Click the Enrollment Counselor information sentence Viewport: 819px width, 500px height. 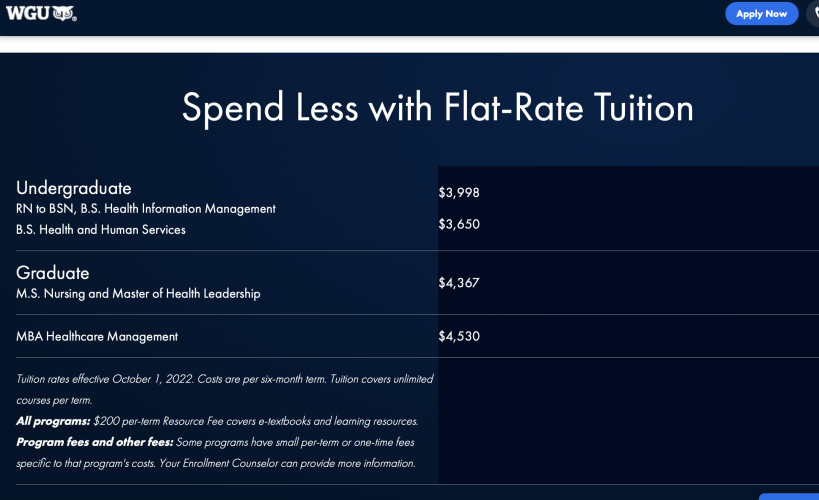click(287, 463)
